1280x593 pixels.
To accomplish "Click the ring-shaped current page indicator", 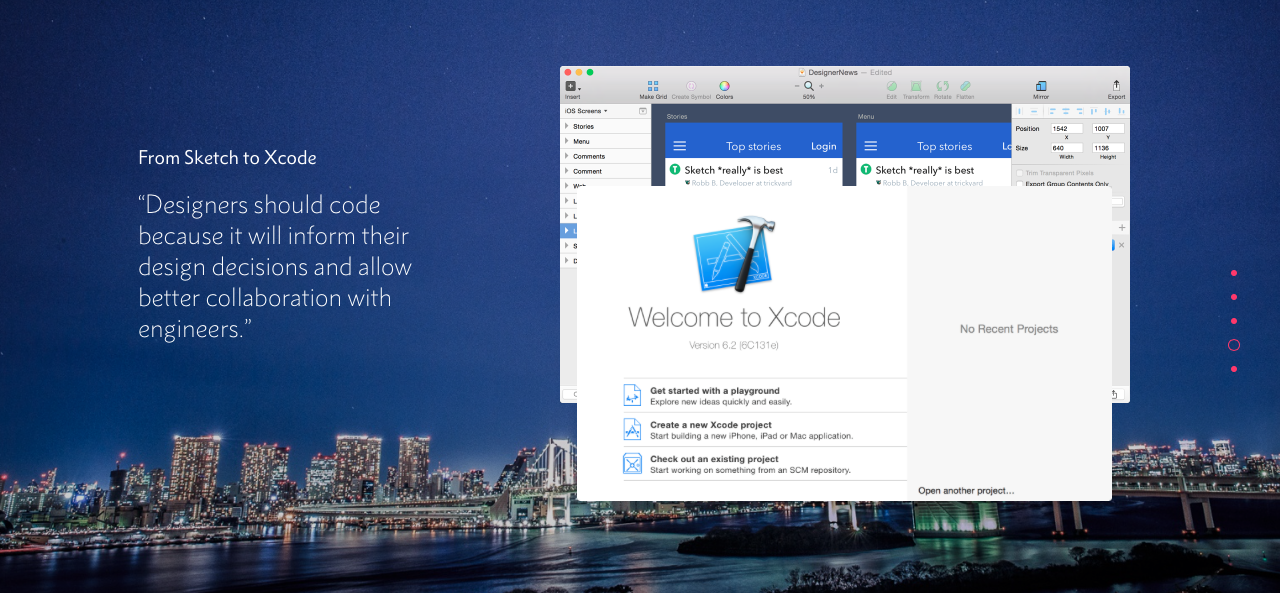I will point(1234,345).
